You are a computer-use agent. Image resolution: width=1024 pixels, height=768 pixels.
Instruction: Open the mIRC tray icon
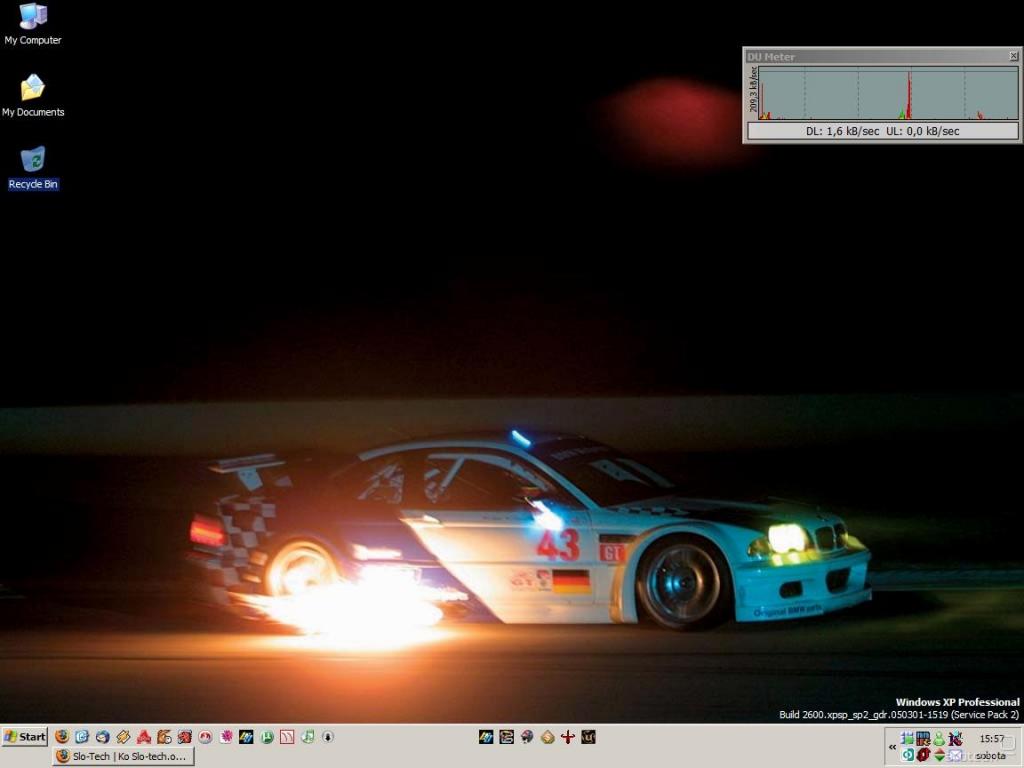click(923, 739)
